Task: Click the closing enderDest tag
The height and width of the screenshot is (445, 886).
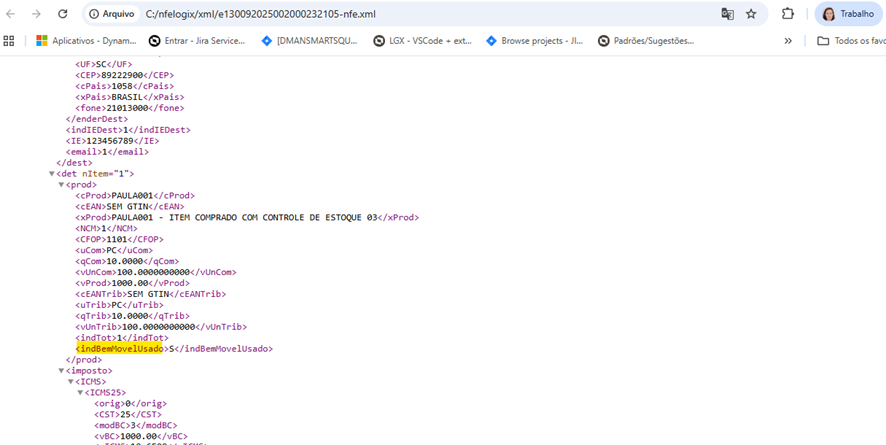Action: [97, 119]
